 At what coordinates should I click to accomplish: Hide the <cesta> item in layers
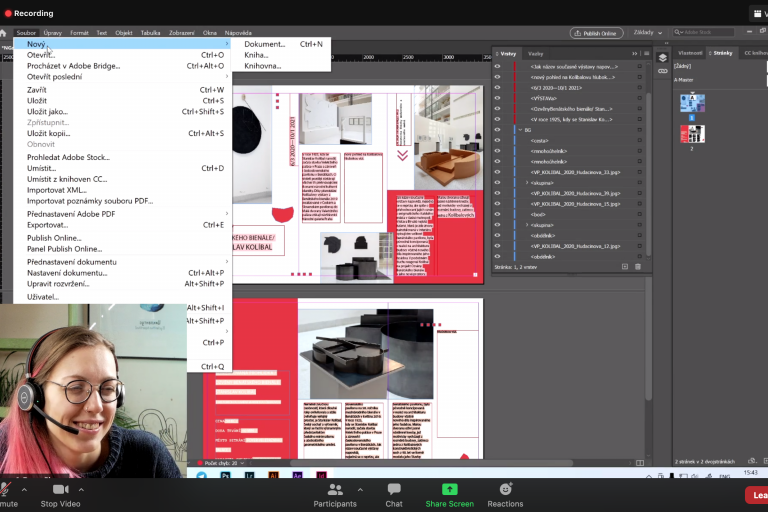tap(497, 141)
